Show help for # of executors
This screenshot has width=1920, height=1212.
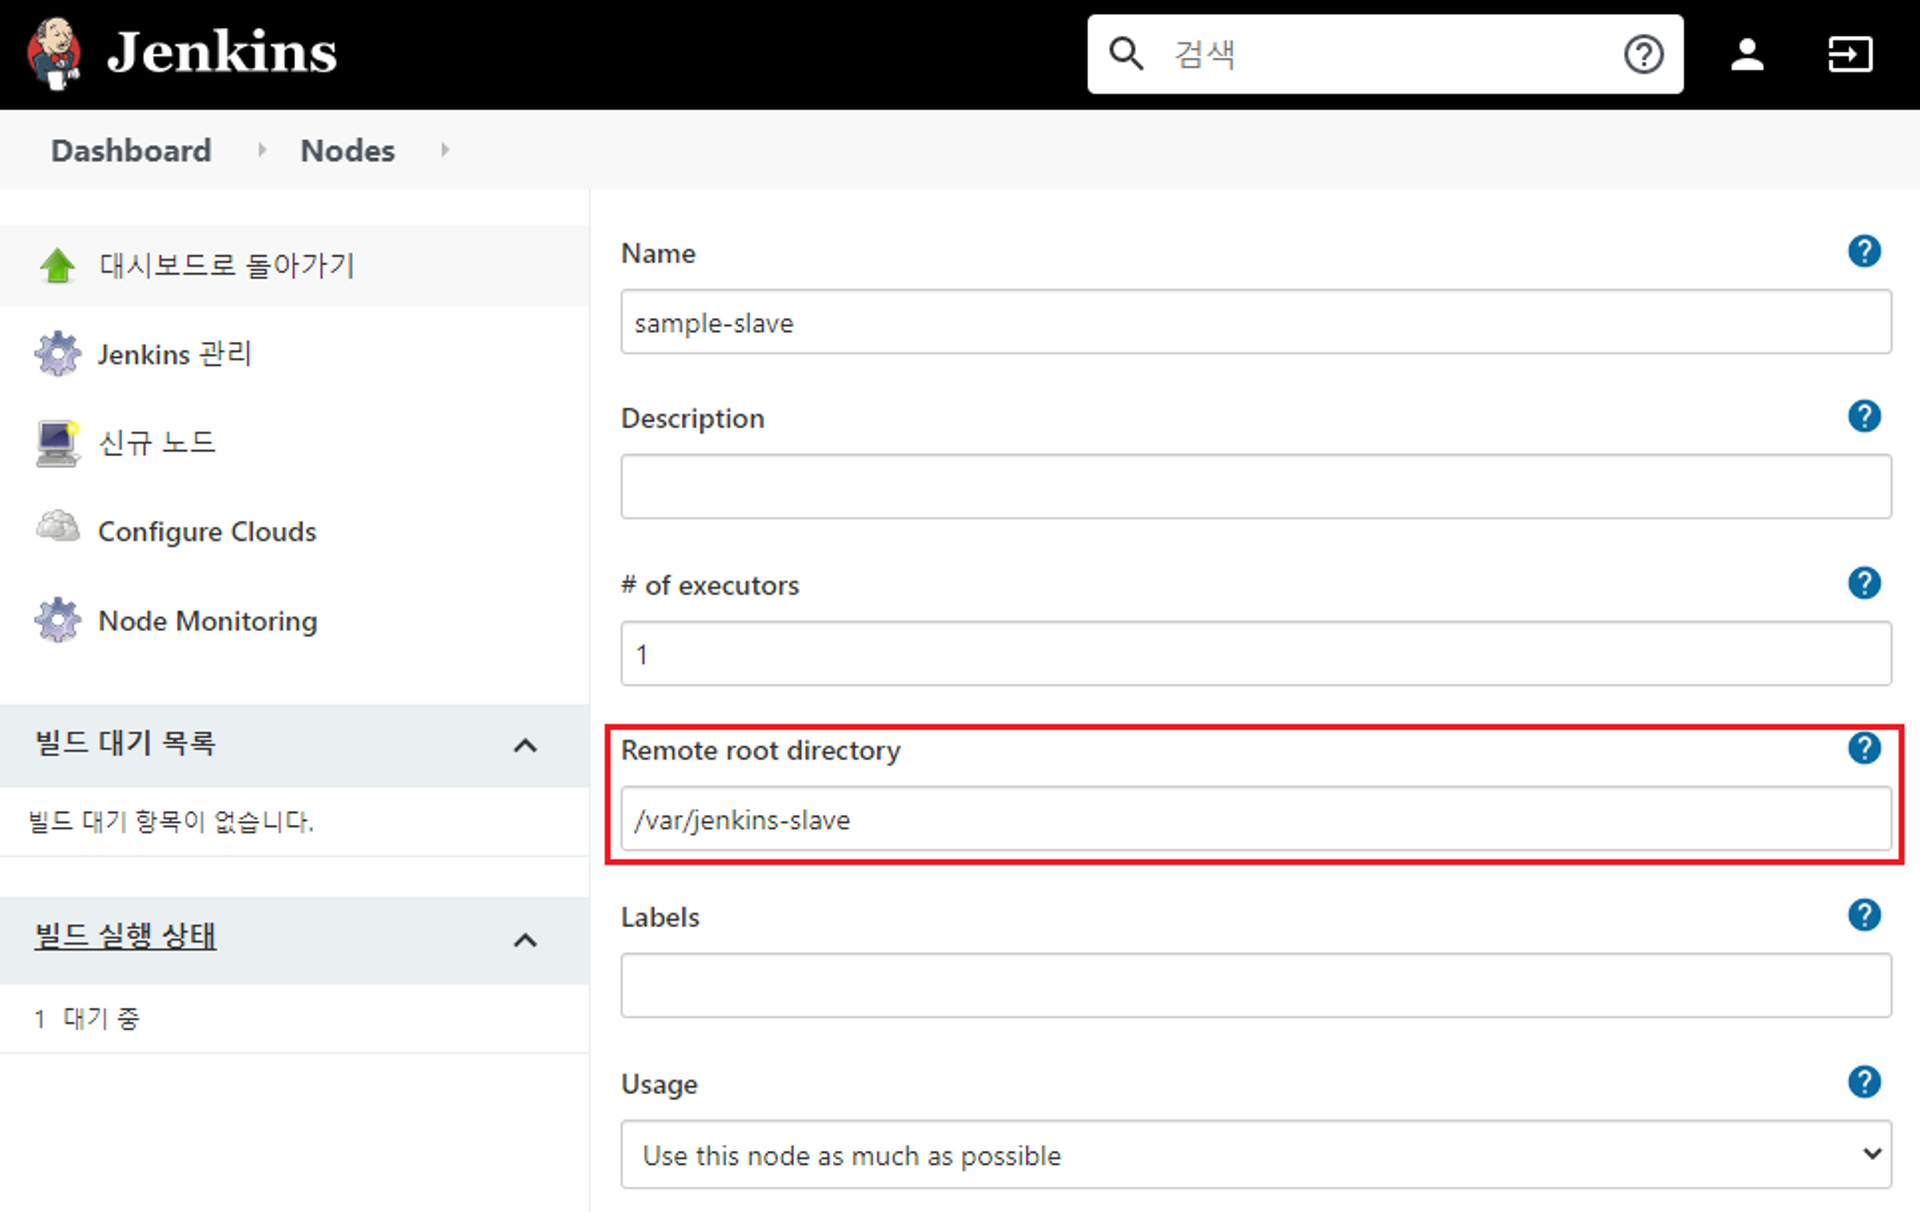(1864, 582)
